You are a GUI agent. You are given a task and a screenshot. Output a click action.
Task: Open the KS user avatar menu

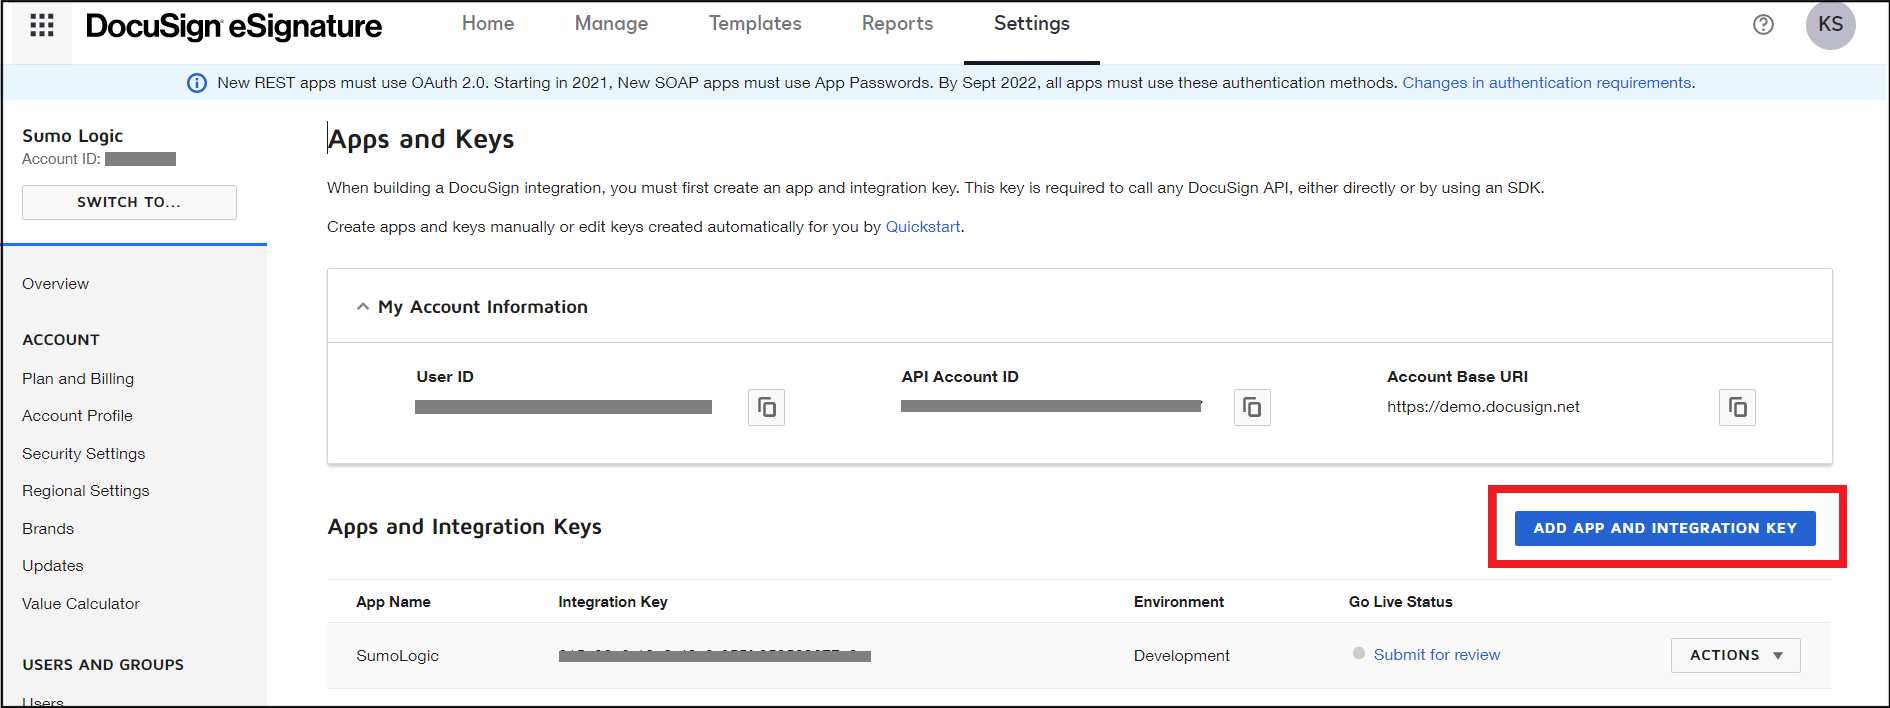1830,25
